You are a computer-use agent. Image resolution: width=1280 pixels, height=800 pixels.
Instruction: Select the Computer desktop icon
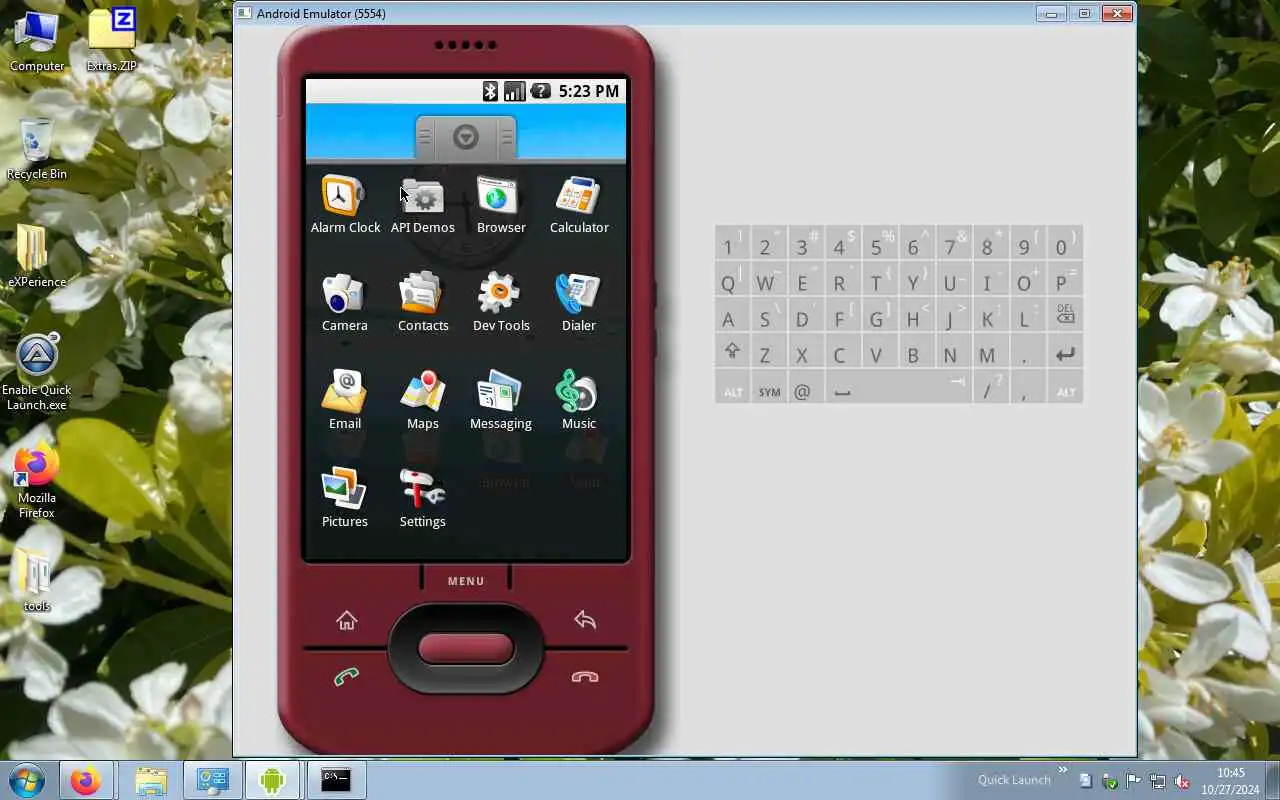(x=37, y=41)
